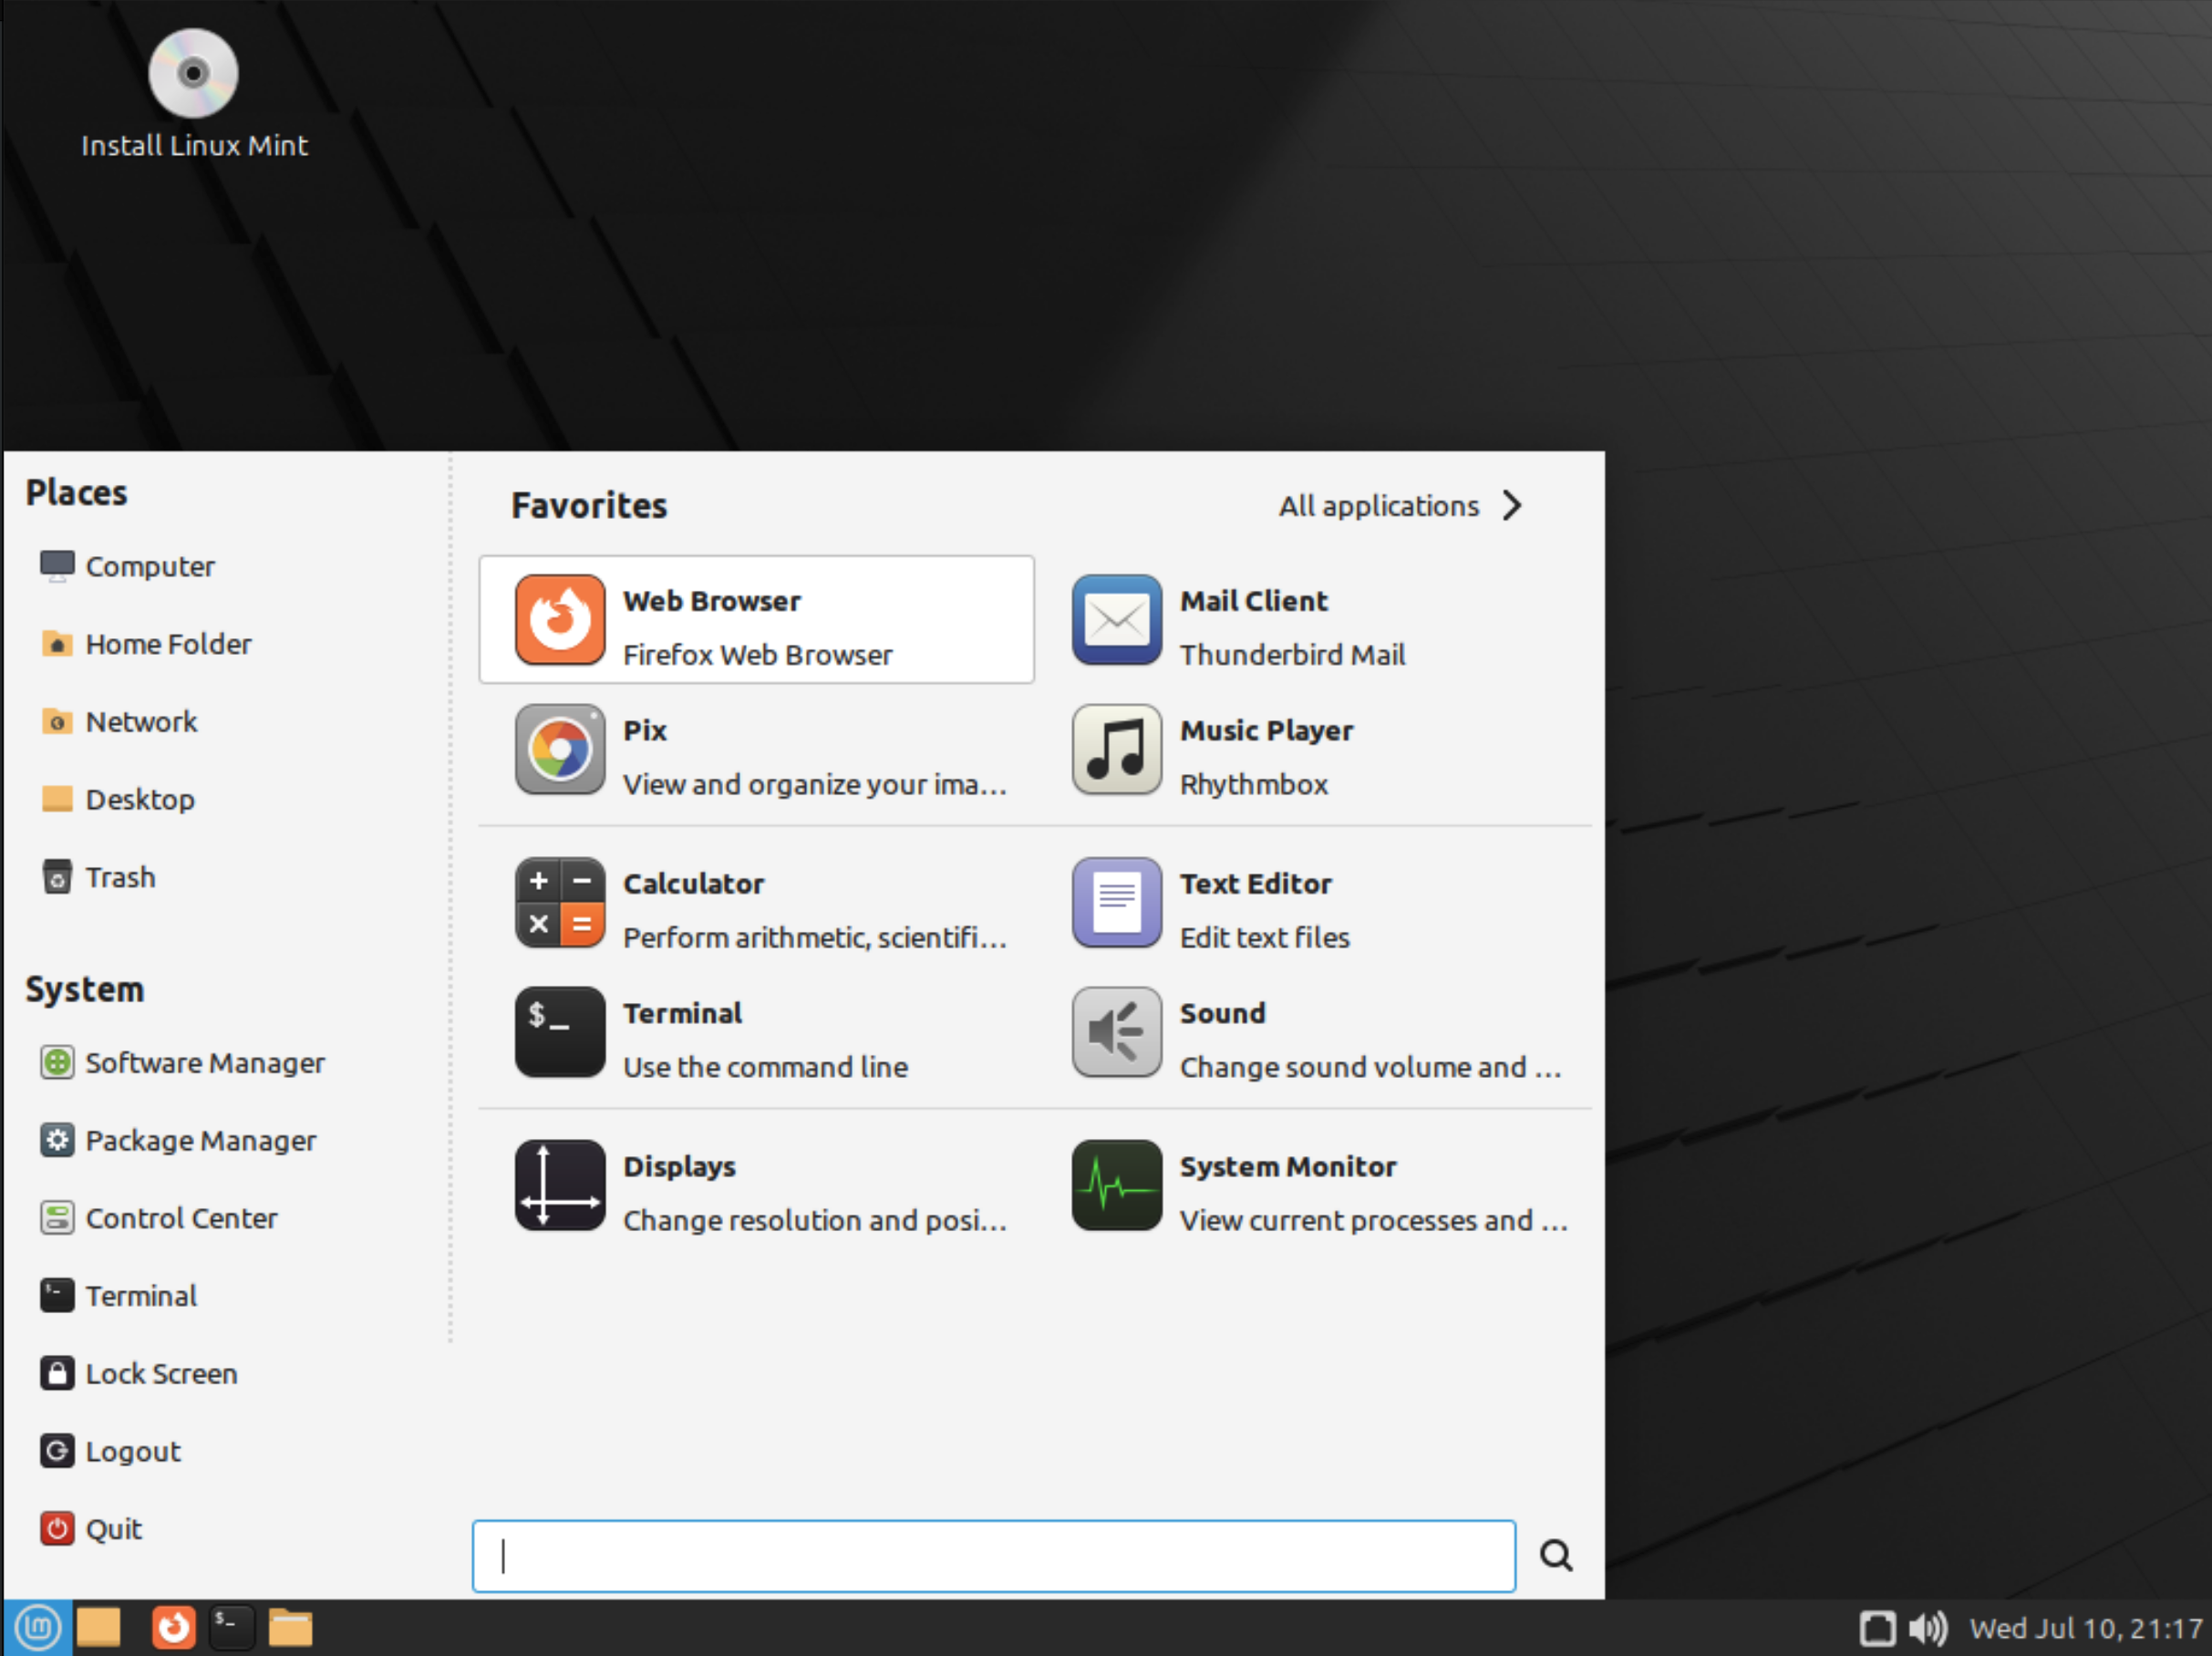Lock the screen
The width and height of the screenshot is (2212, 1656).
coord(161,1373)
